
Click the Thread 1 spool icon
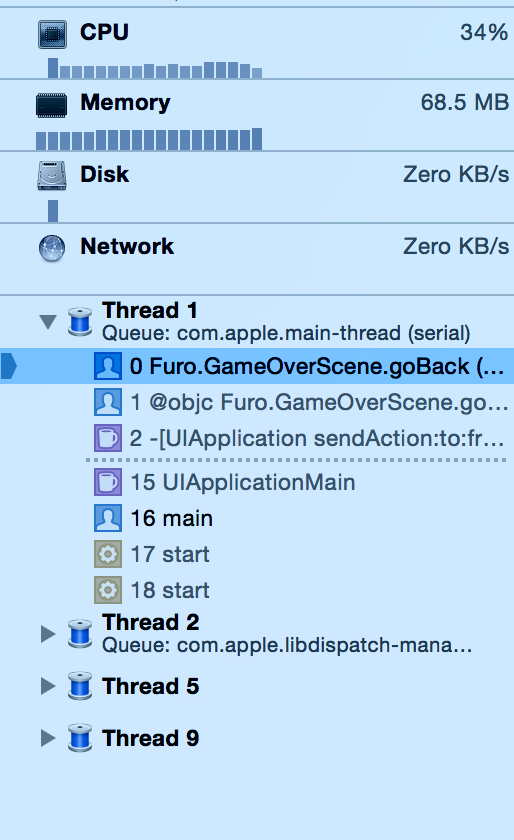80,321
